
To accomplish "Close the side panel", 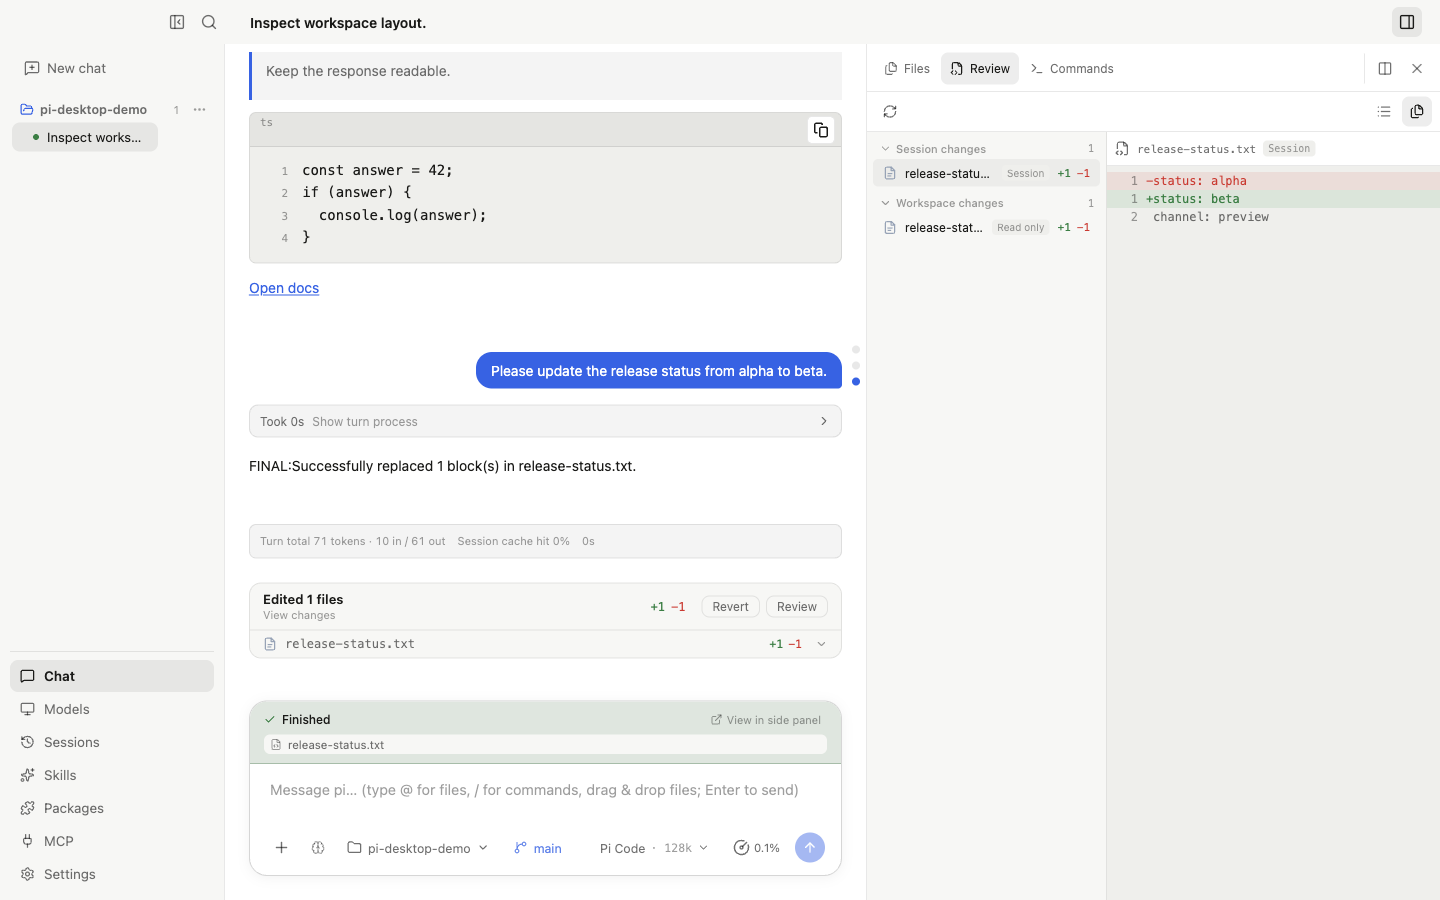I will click(1417, 69).
